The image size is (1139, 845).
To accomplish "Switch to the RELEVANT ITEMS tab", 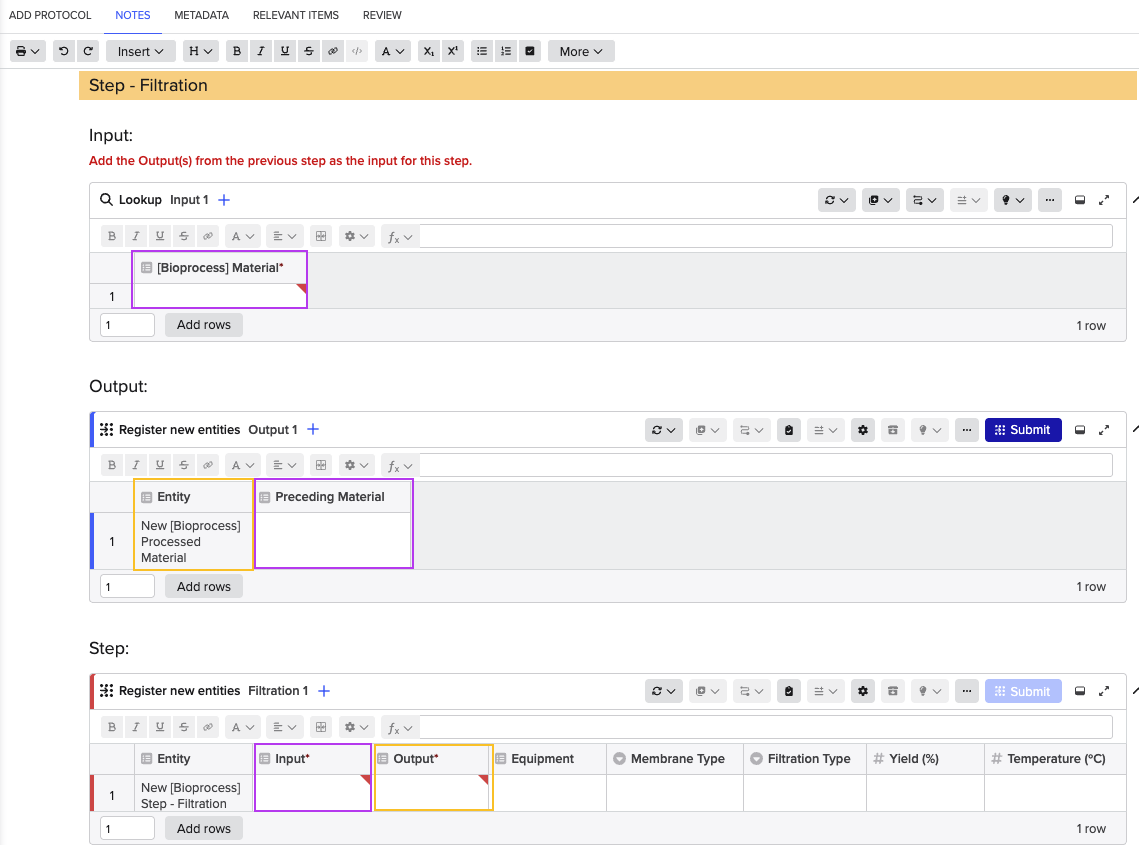I will pos(296,15).
